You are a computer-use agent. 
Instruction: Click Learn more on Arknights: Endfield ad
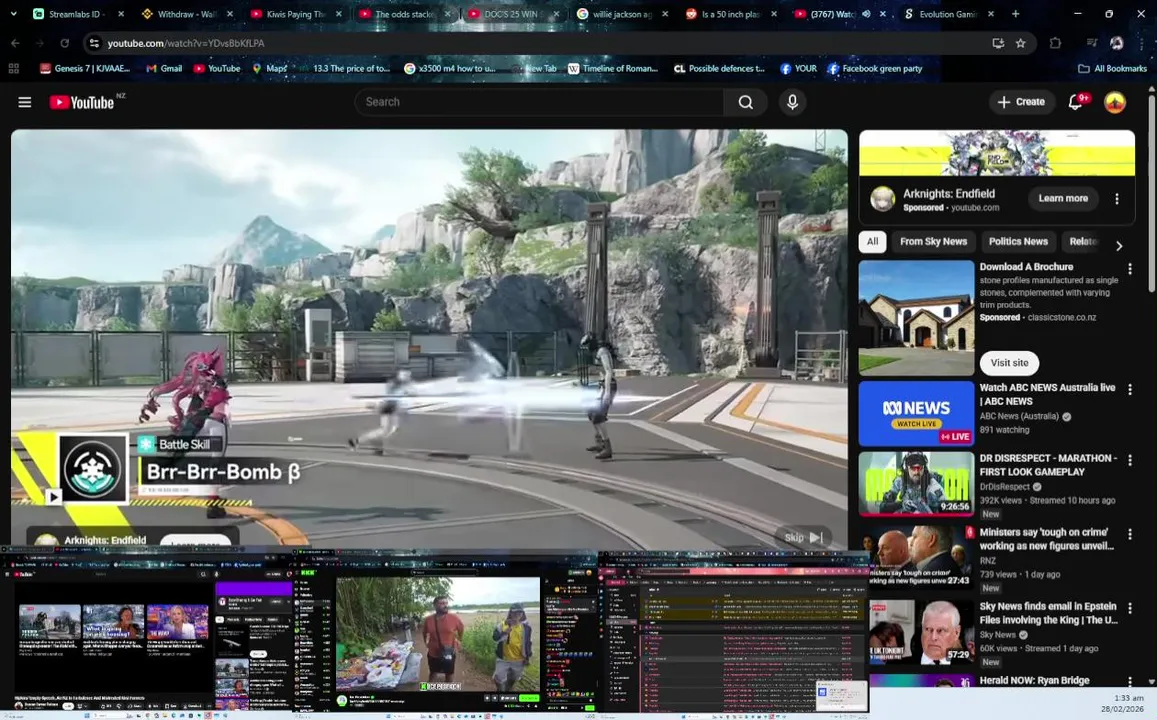click(x=1063, y=198)
